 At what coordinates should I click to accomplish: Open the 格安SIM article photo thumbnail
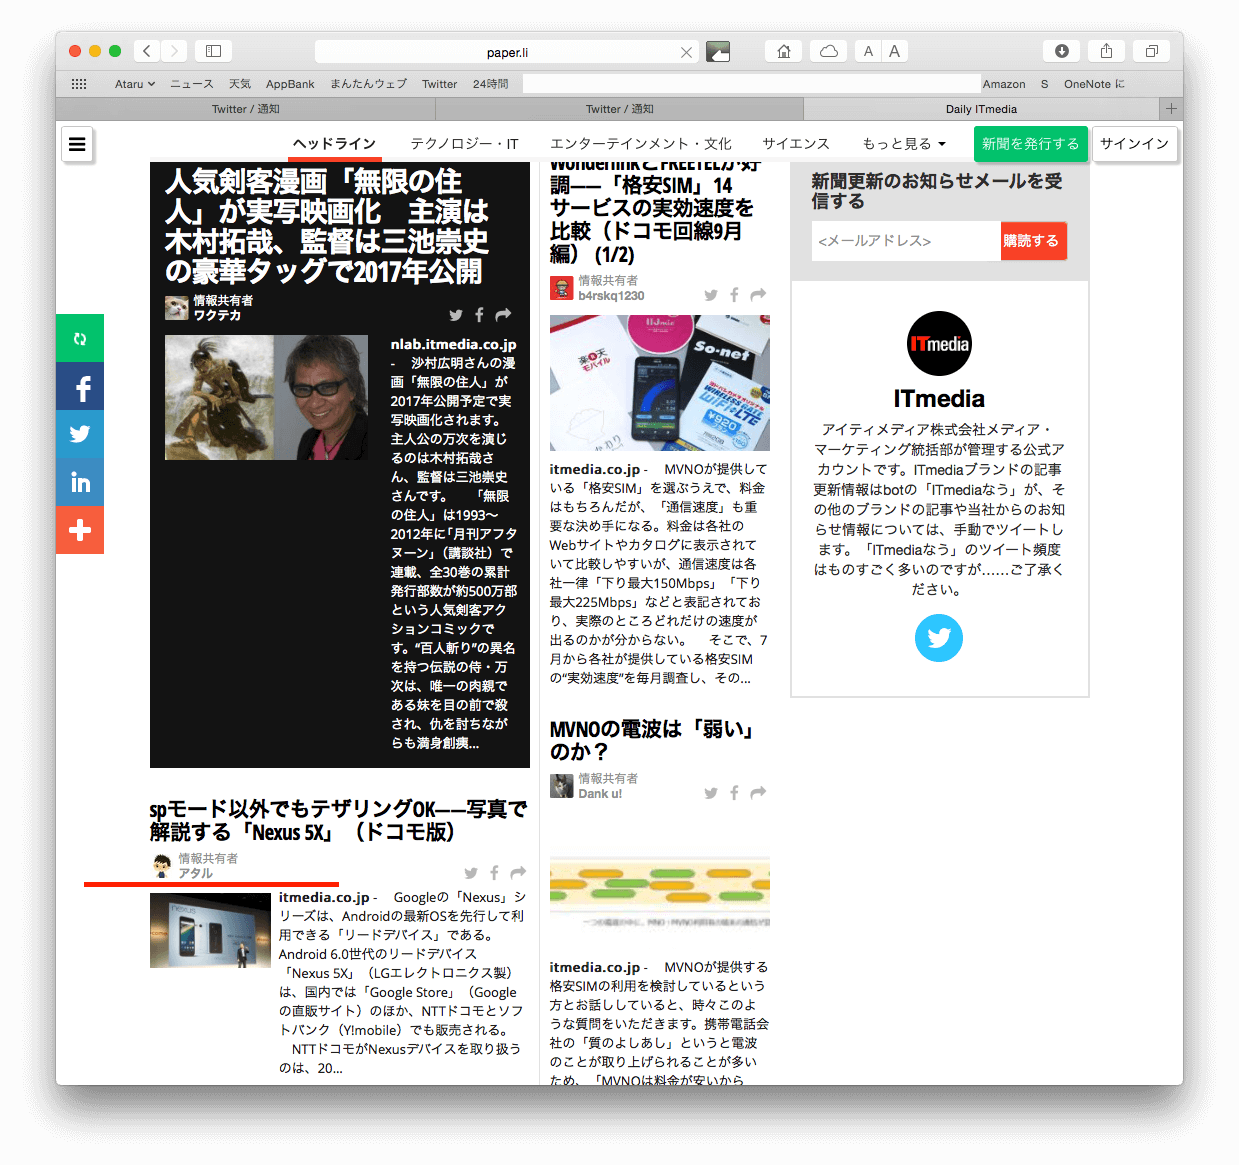[660, 383]
